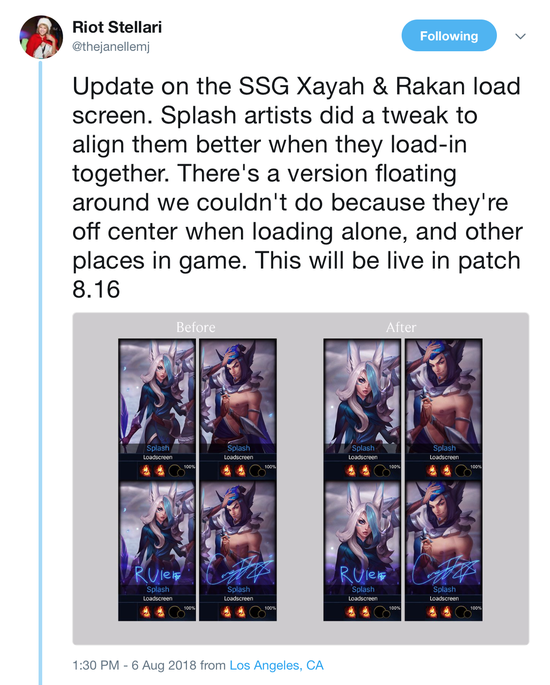Click the tweet text mentioning patch 8.16
This screenshot has height=685, width=550.
[297, 187]
